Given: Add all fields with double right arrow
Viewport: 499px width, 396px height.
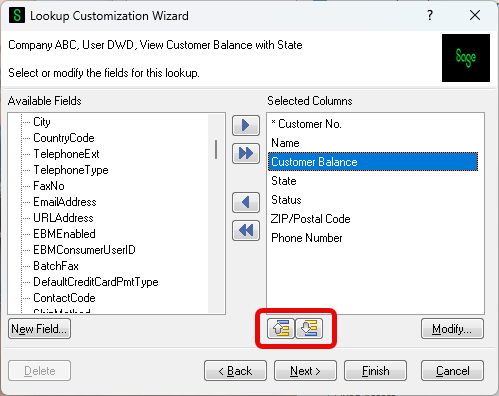Looking at the screenshot, I should click(246, 153).
